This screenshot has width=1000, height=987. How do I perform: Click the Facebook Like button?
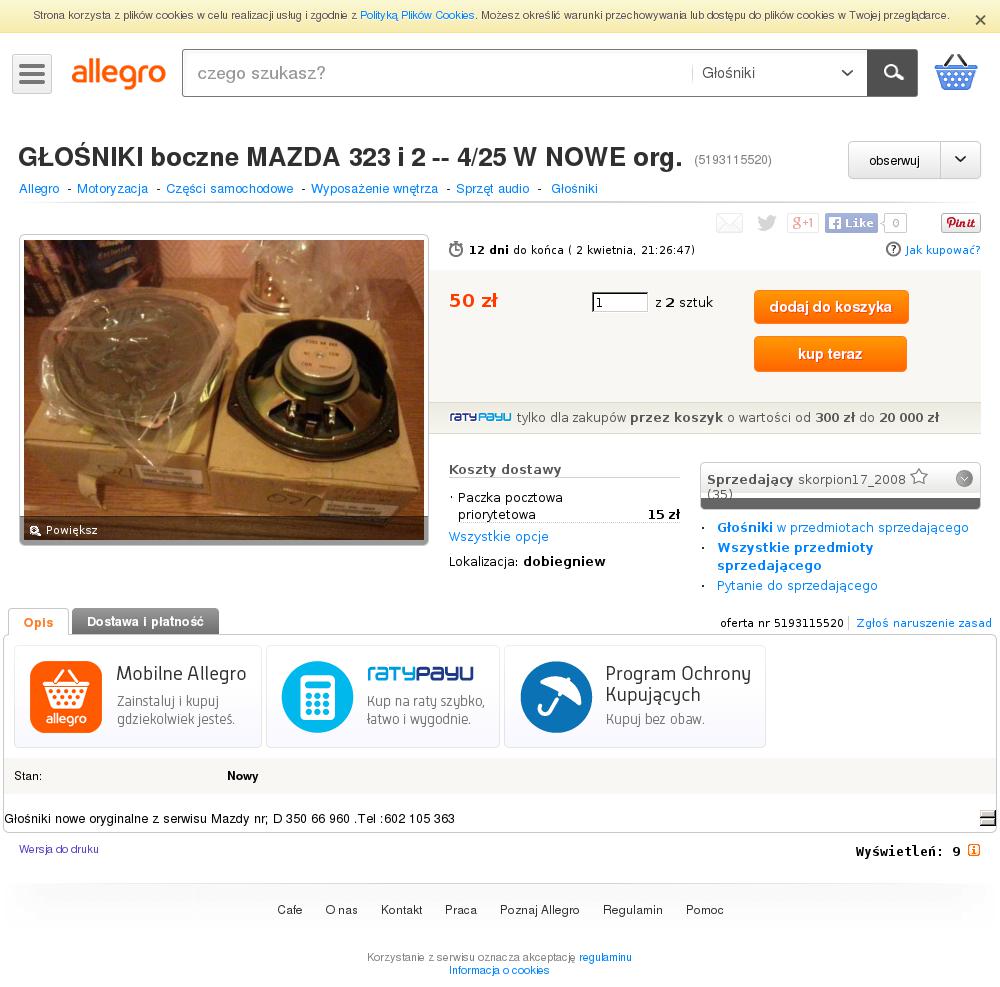[x=851, y=223]
